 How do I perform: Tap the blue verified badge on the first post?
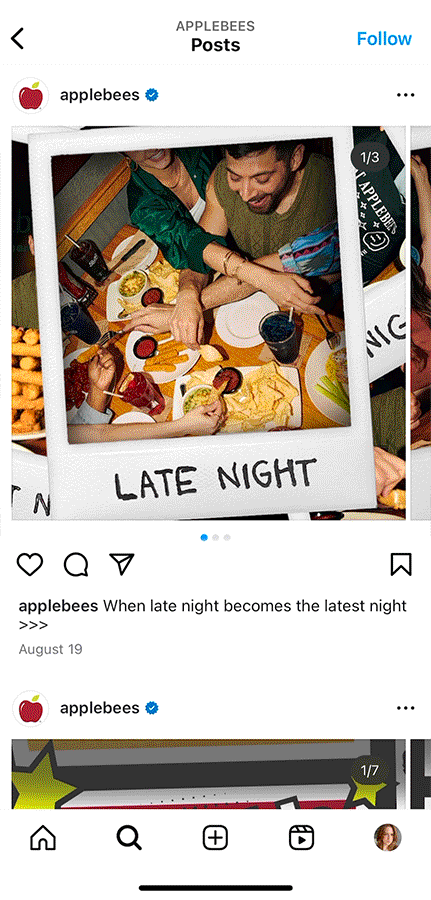[152, 95]
